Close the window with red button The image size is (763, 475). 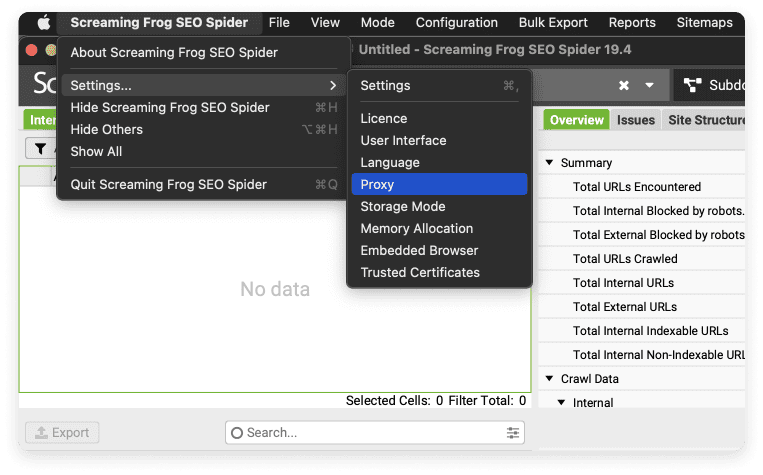(x=32, y=50)
